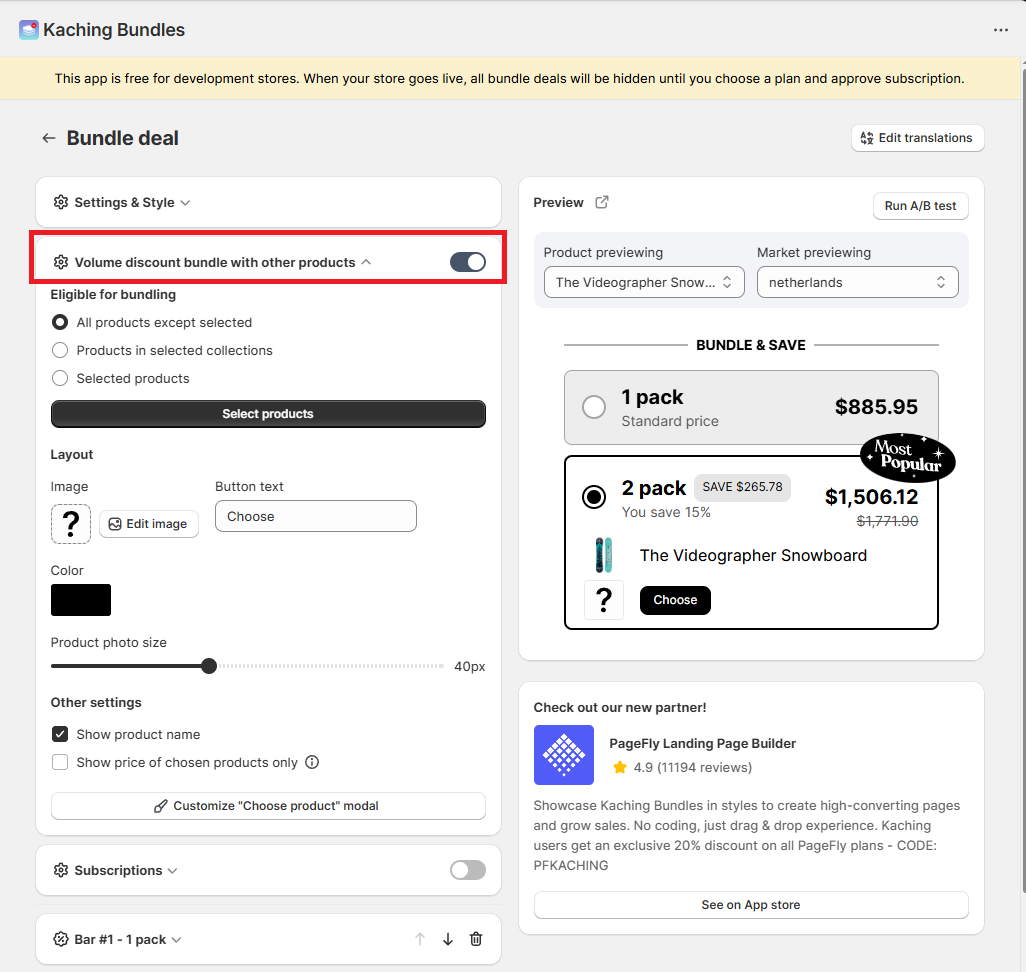Viewport: 1026px width, 972px height.
Task: Click the info icon next to Show price of chosen products
Action: coord(312,762)
